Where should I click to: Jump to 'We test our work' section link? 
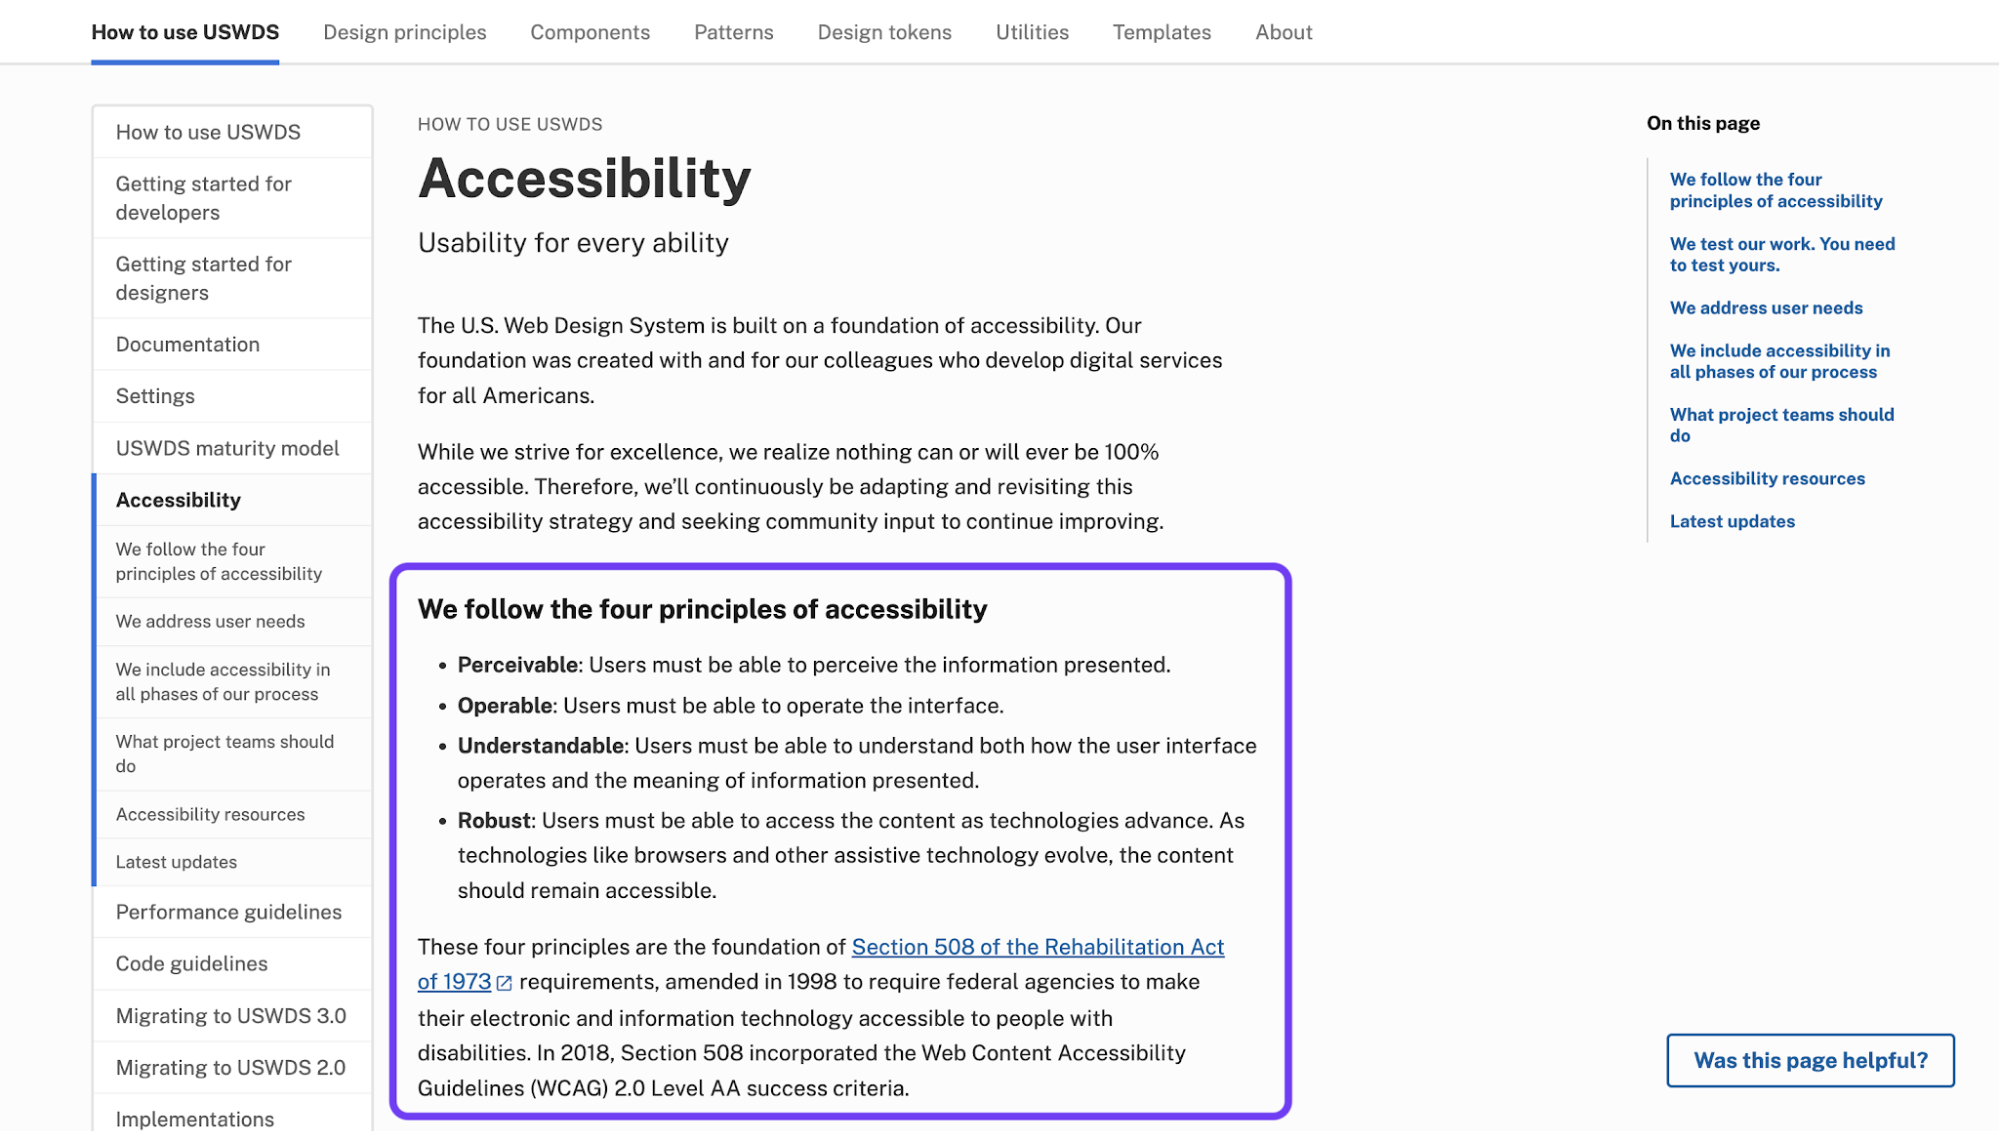coord(1782,255)
